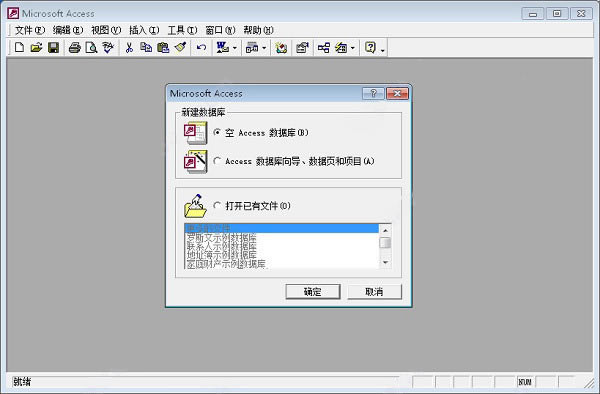This screenshot has width=600, height=394.
Task: Click the Relationships toolbar icon
Action: pyautogui.click(x=323, y=47)
